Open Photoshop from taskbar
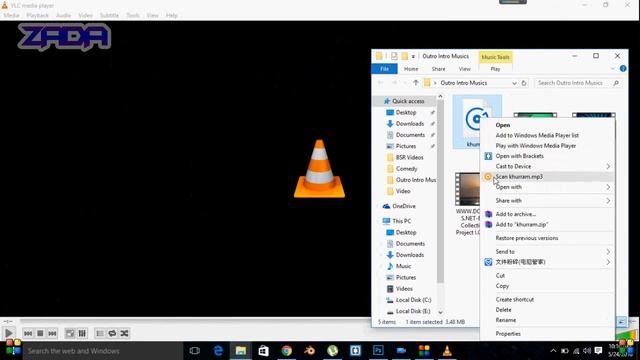Viewport: 640px width, 360px height. tap(378, 351)
